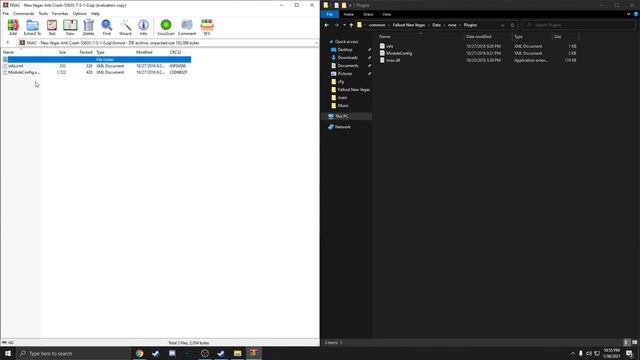640x360 pixels.
Task: Click the Add icon in WinRAR toolbar
Action: tap(13, 27)
